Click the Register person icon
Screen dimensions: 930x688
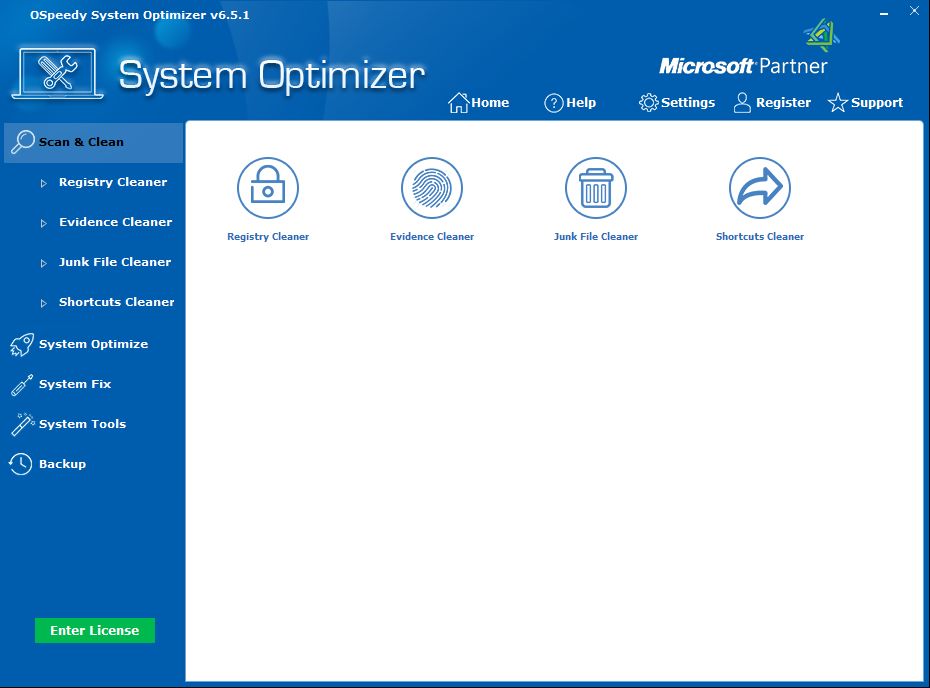click(x=742, y=103)
